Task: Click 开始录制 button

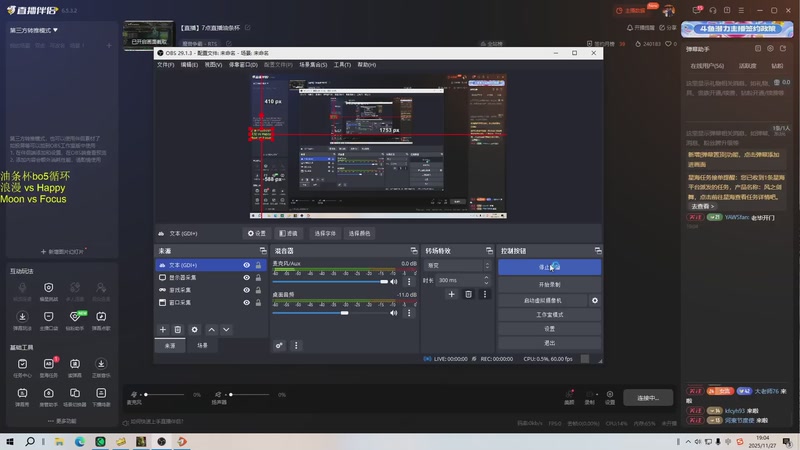Action: point(549,284)
